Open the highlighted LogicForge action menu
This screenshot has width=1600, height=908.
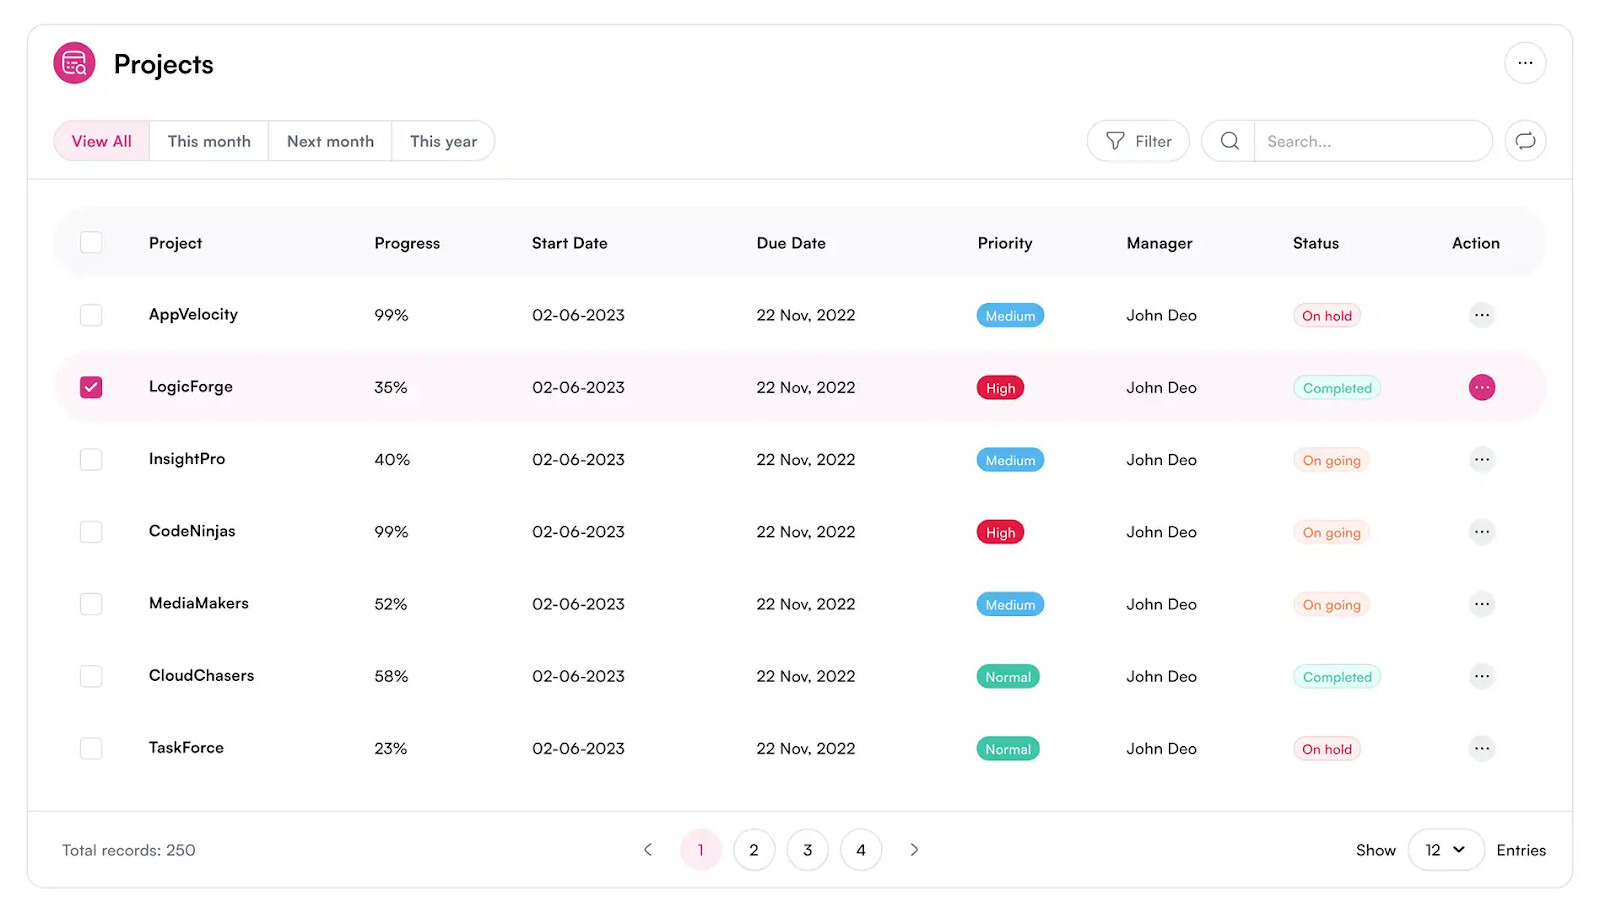click(1481, 387)
